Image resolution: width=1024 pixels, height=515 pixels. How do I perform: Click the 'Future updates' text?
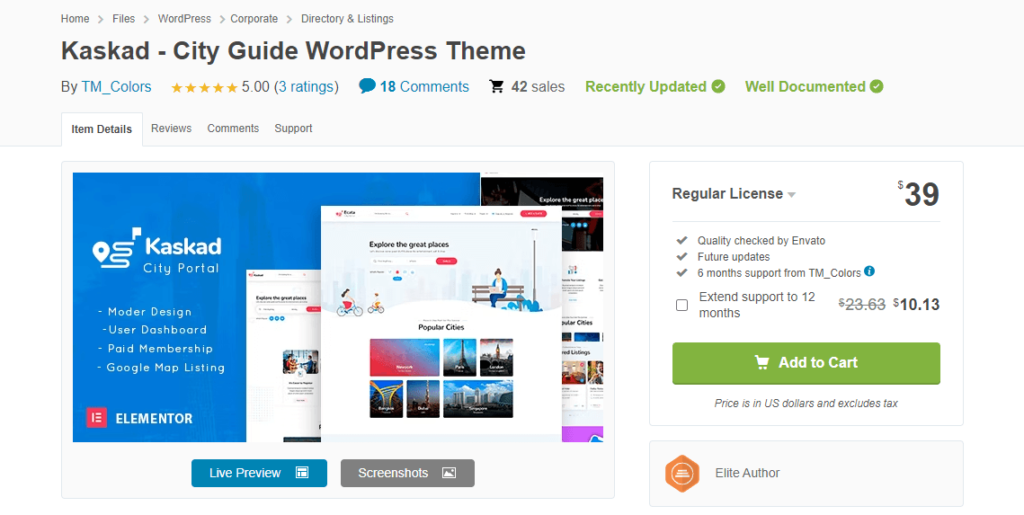point(733,257)
